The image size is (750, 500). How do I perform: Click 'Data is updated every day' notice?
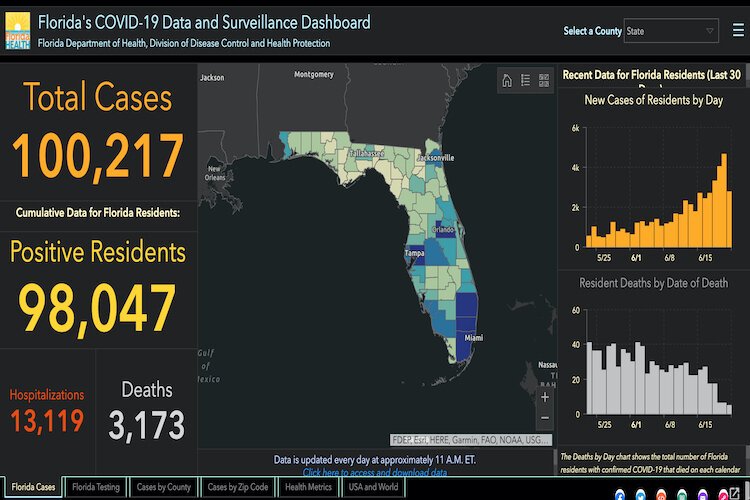(x=375, y=460)
